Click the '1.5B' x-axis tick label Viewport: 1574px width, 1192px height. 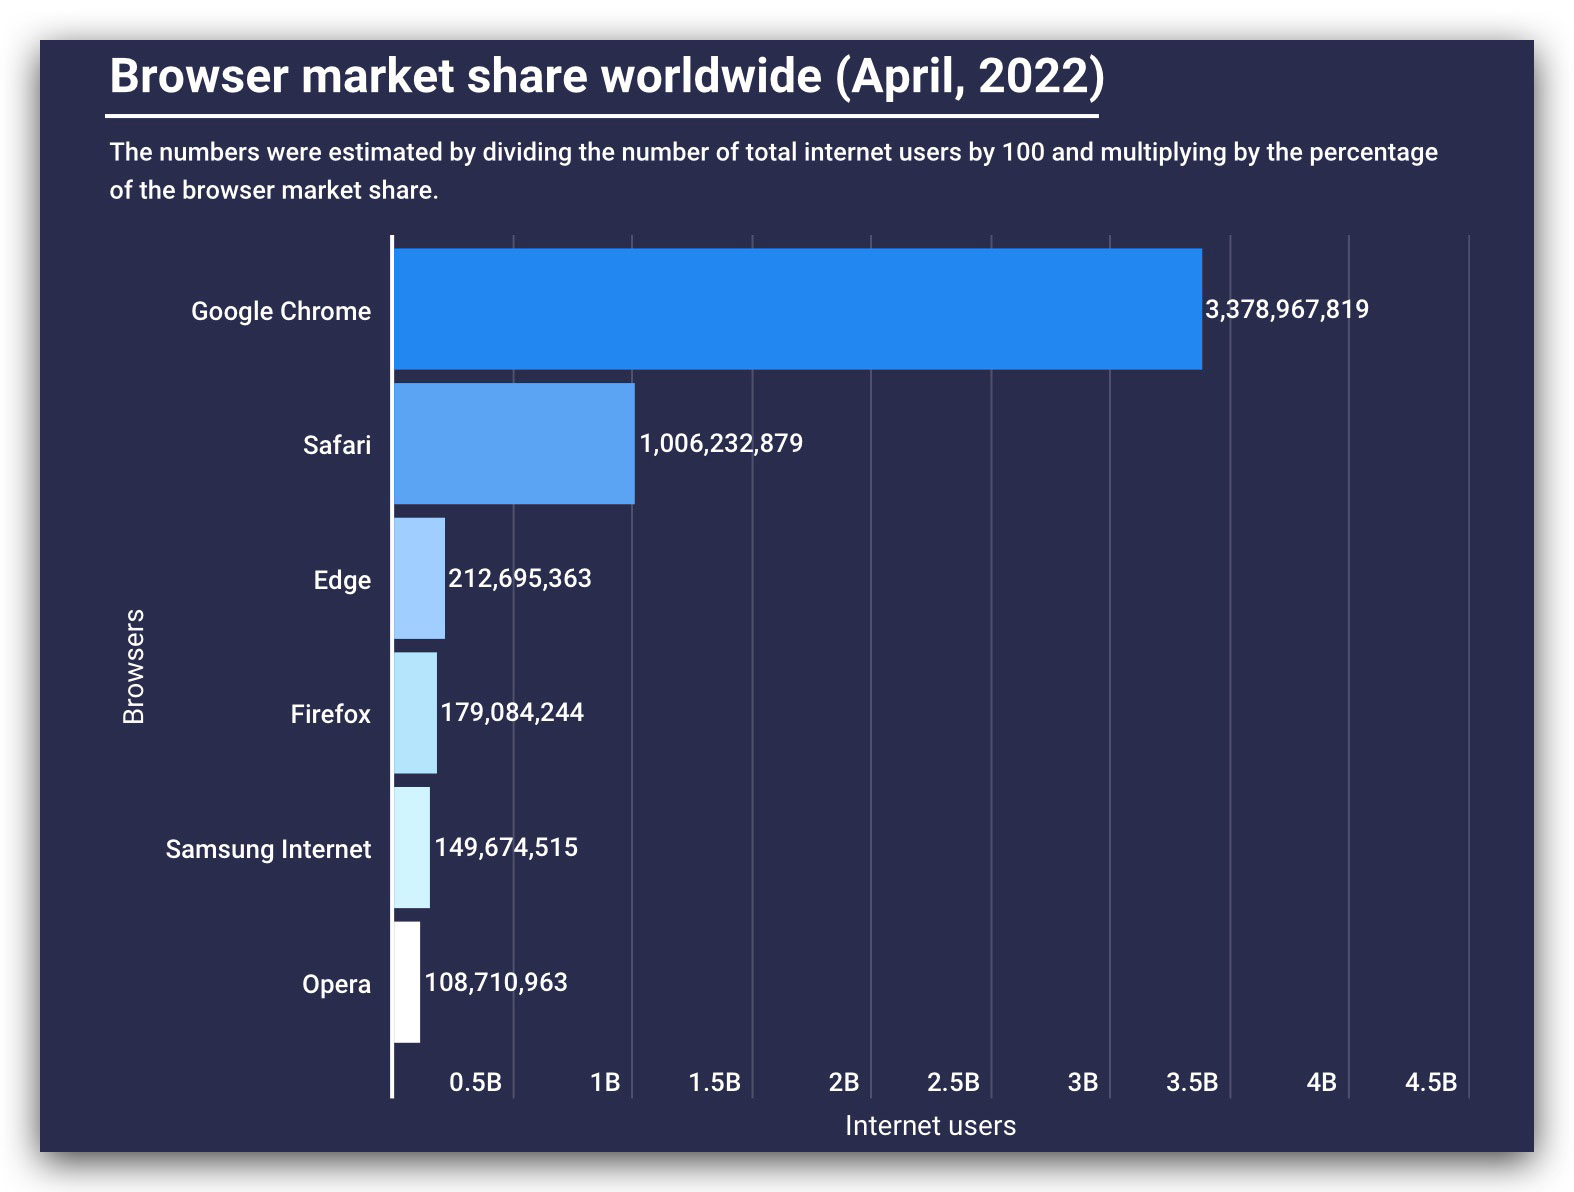coord(714,1082)
